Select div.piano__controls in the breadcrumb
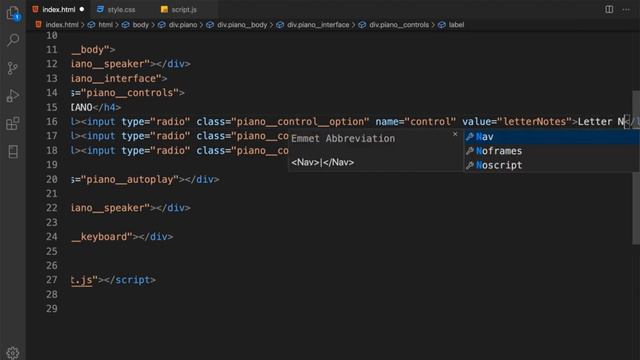 [x=399, y=25]
